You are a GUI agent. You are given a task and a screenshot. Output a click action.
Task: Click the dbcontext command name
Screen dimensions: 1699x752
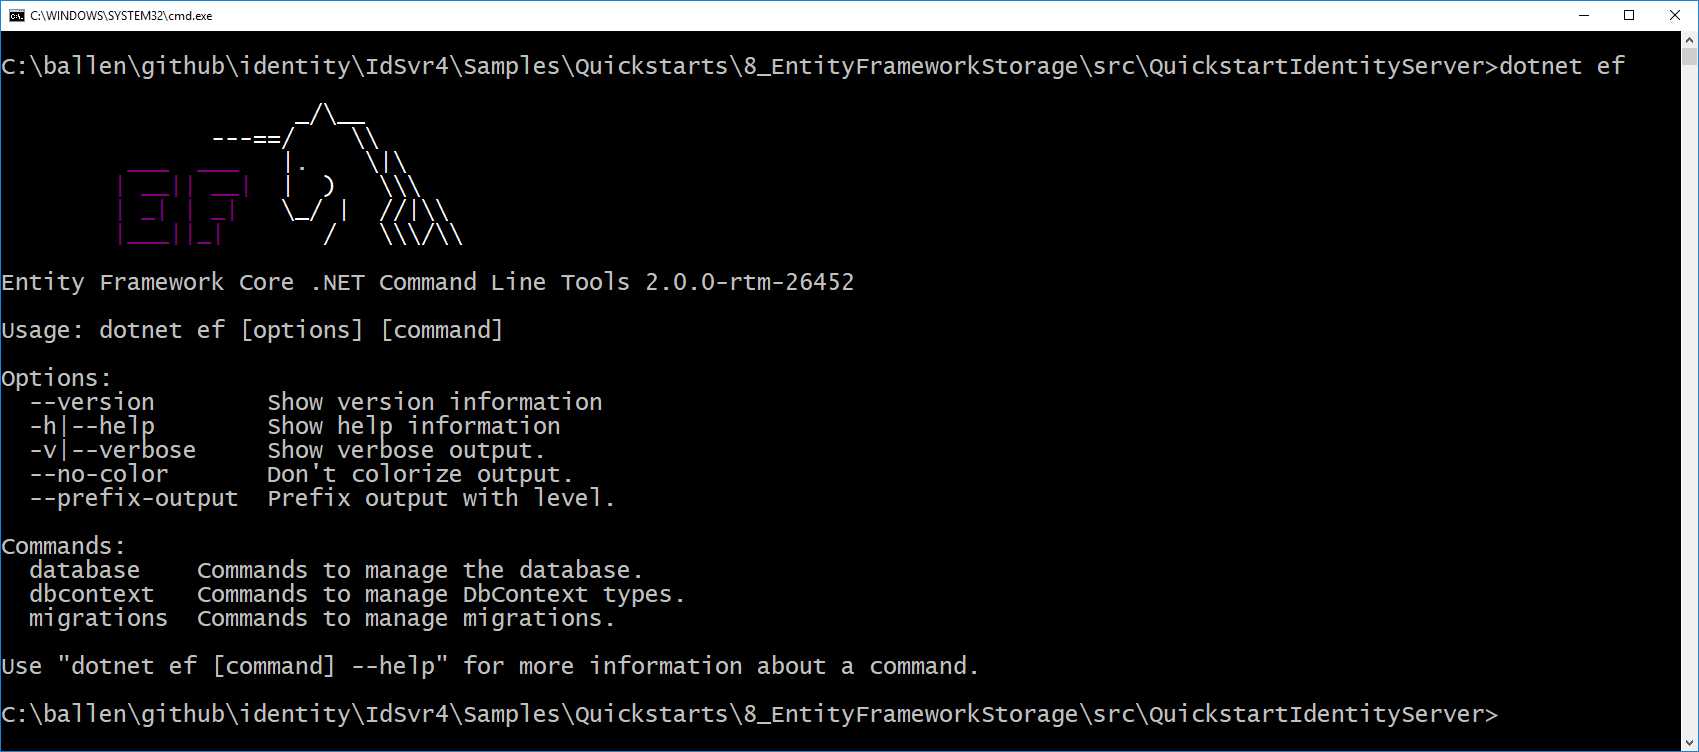92,594
